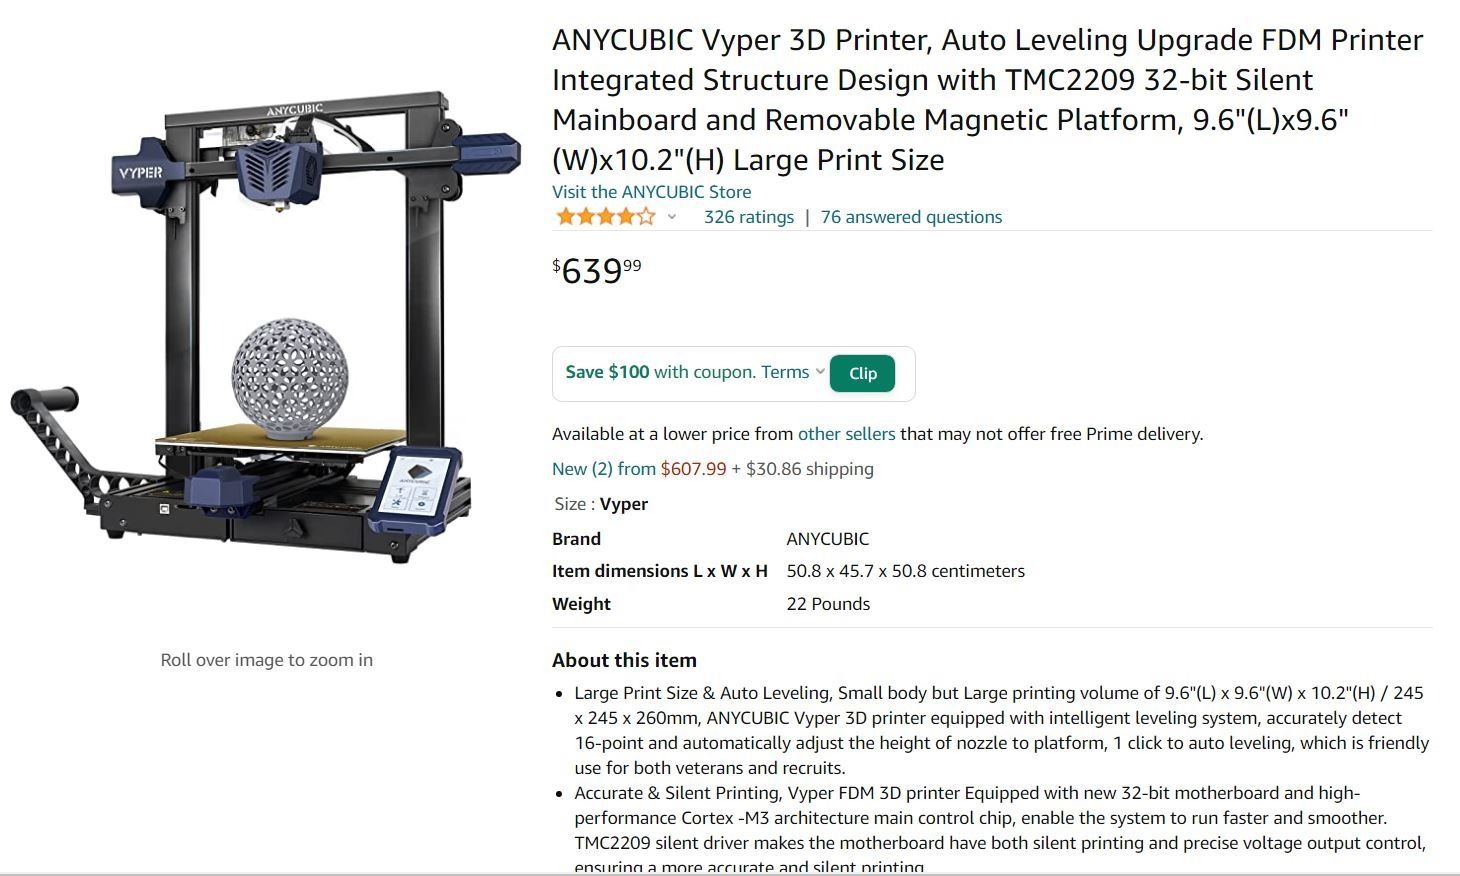Click the VYPER logo on printer image
Viewport: 1460px width, 876px height.
pyautogui.click(x=141, y=172)
